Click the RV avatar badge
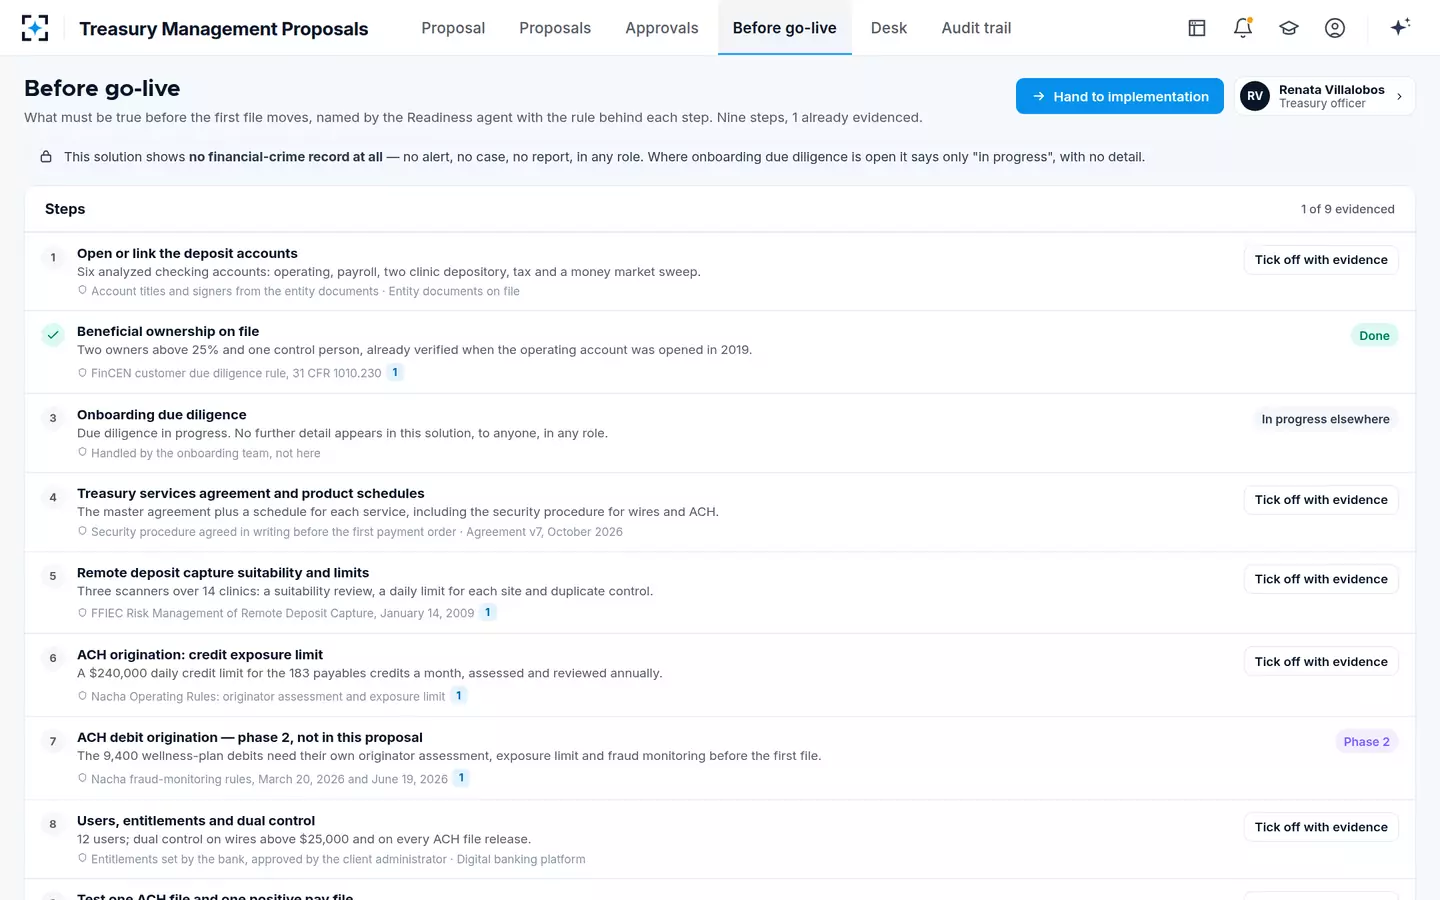 [1255, 96]
